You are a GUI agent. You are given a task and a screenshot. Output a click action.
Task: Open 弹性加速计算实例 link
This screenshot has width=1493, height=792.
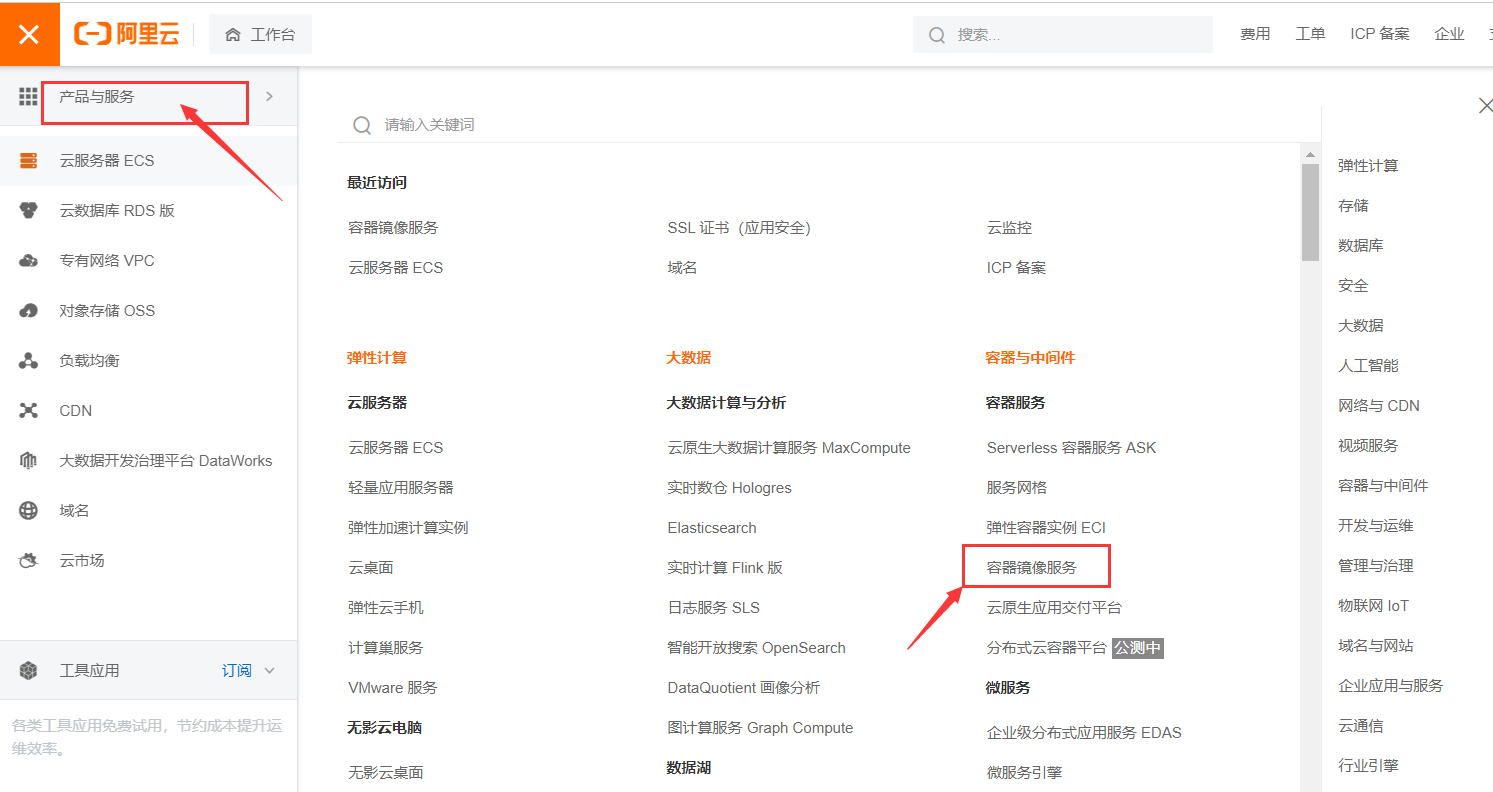(408, 528)
